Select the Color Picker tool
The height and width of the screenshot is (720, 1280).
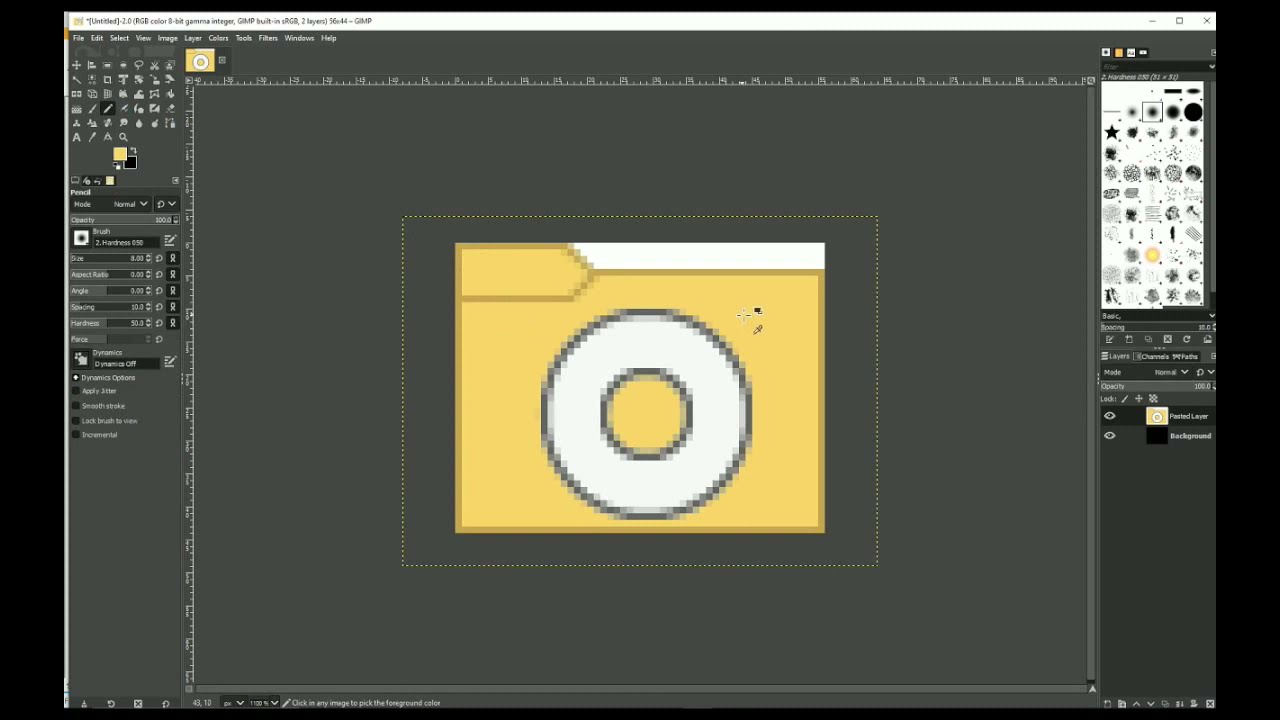coord(92,137)
